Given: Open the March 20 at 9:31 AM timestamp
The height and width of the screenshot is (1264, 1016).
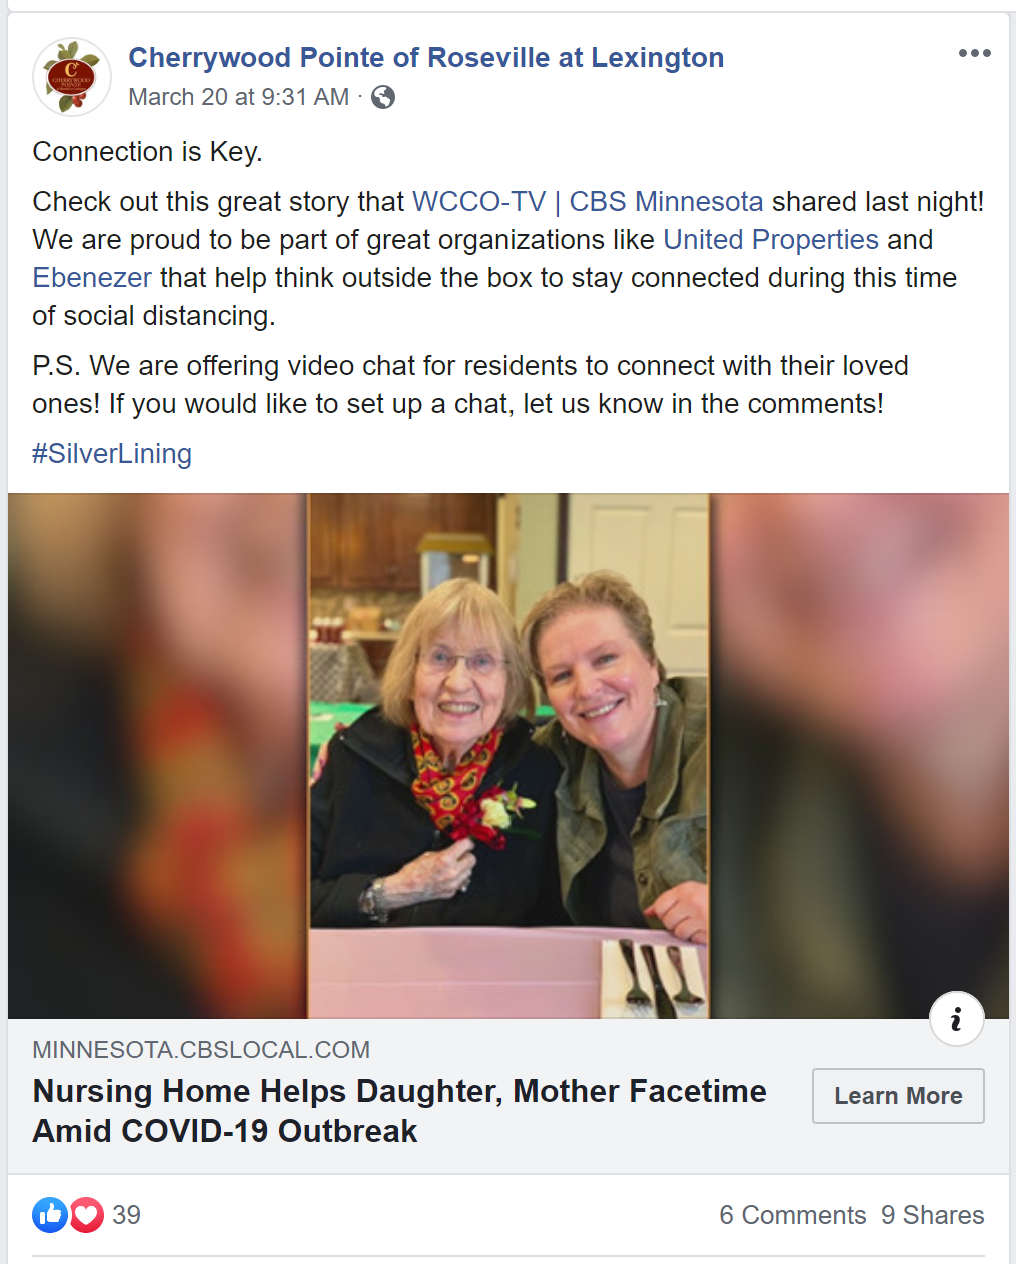Looking at the screenshot, I should point(239,97).
